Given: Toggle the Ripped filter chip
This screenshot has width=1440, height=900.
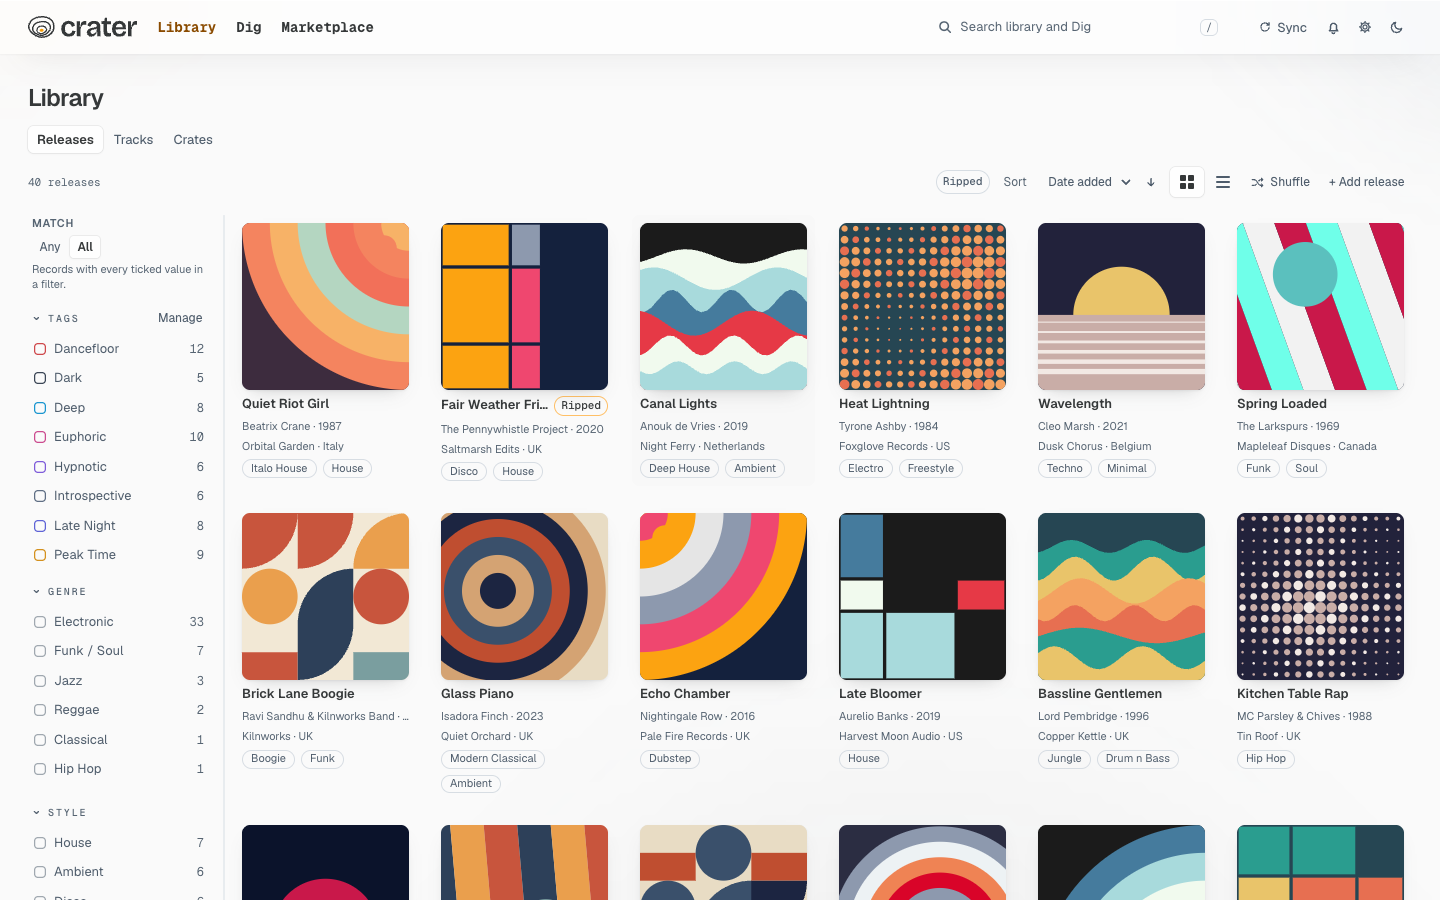Looking at the screenshot, I should [962, 182].
